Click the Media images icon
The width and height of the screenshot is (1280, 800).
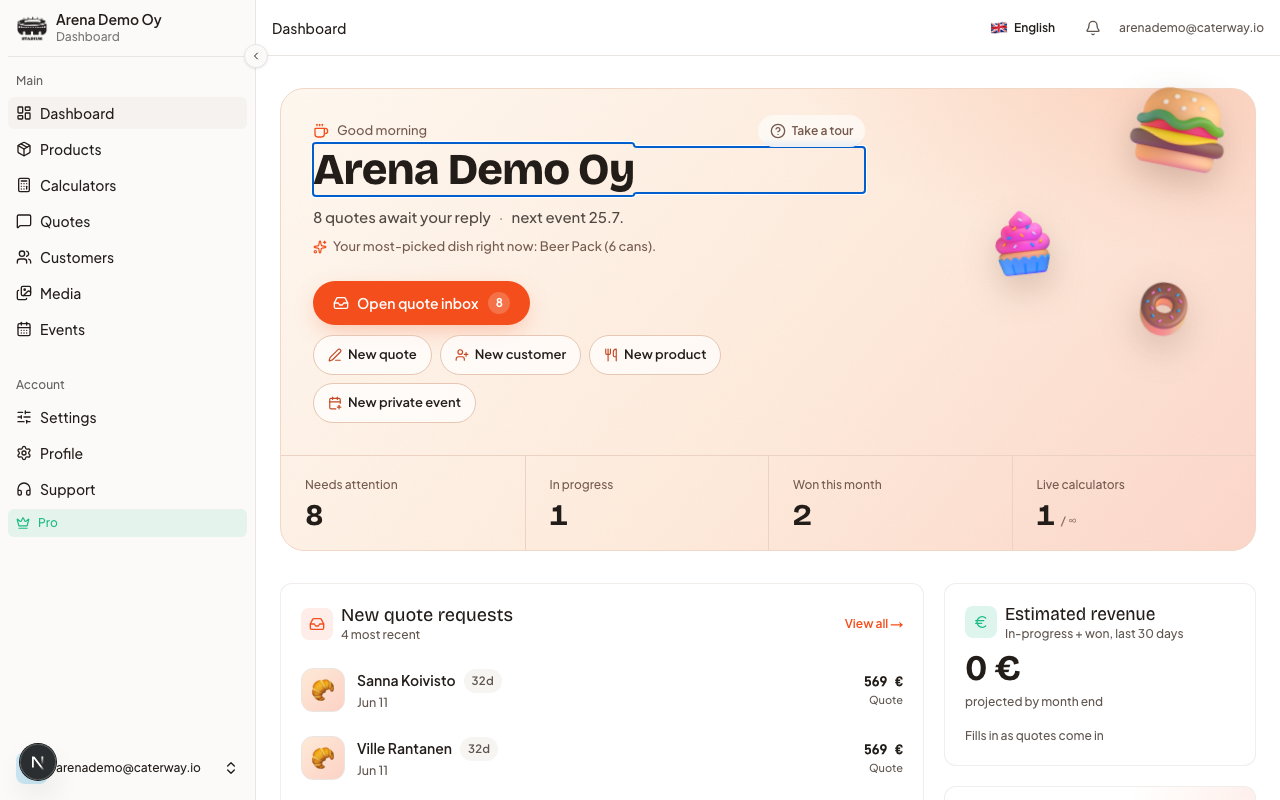(x=24, y=293)
